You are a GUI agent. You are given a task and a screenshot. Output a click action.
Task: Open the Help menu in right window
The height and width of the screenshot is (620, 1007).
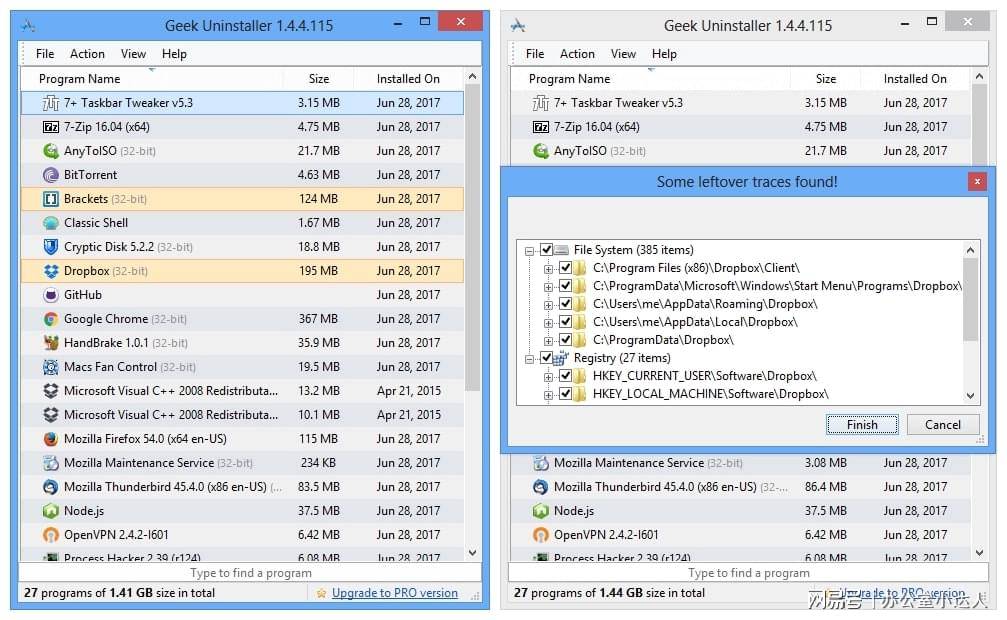[664, 54]
